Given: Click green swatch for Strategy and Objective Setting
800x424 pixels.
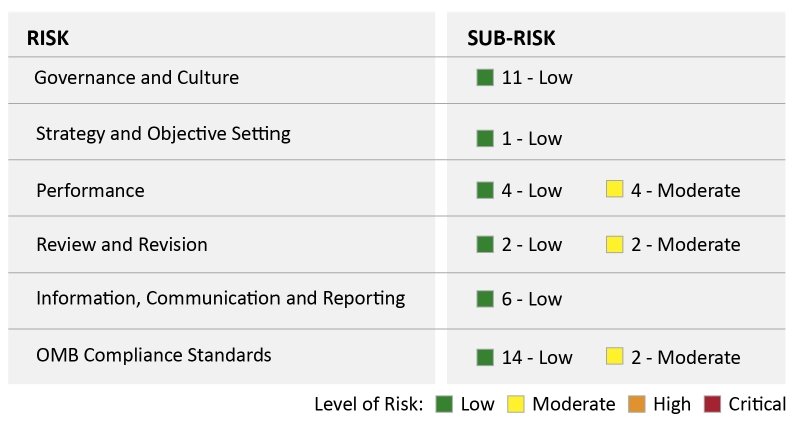Looking at the screenshot, I should [x=486, y=138].
